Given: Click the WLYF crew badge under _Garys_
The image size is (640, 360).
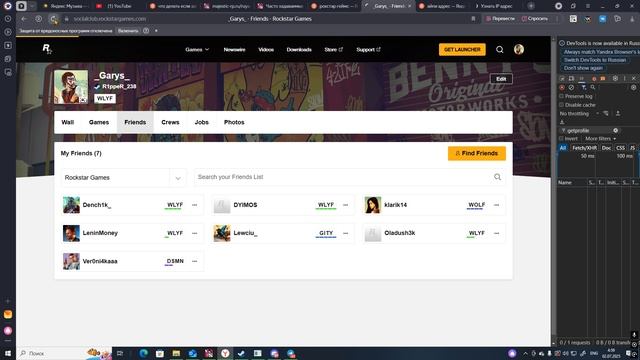Looking at the screenshot, I should click(105, 98).
